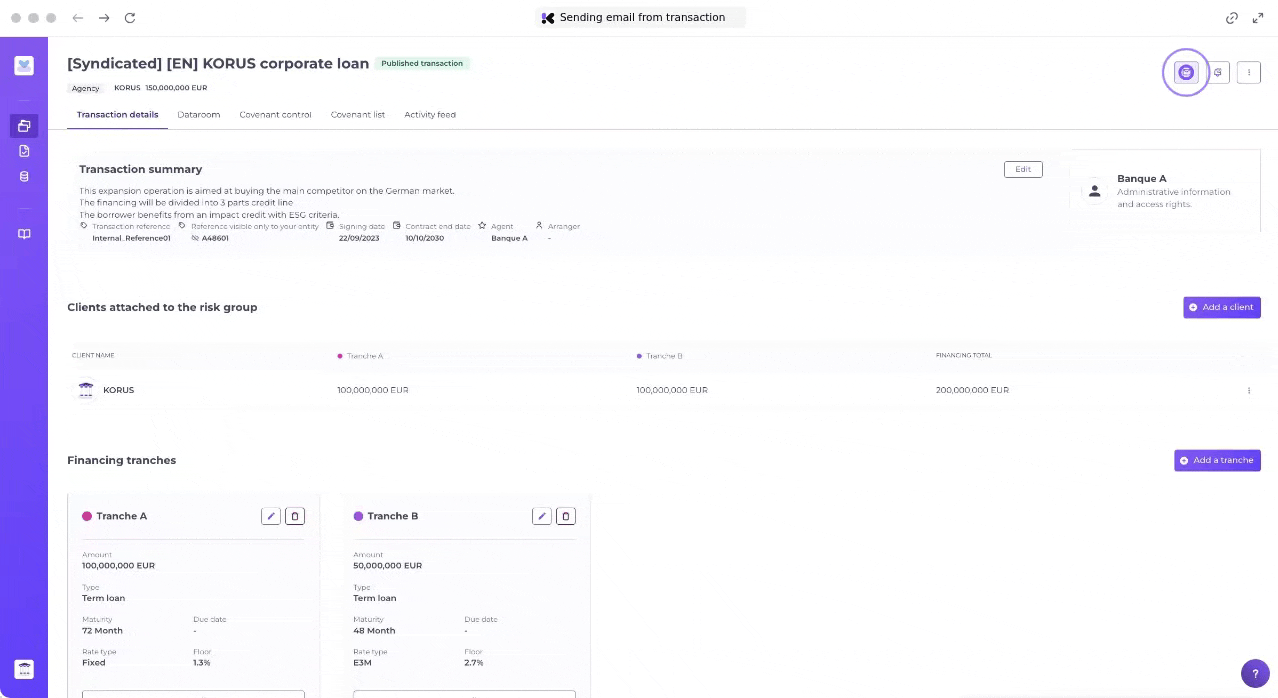The height and width of the screenshot is (698, 1278).
Task: Open the Banque A administrative information card
Action: click(1164, 191)
